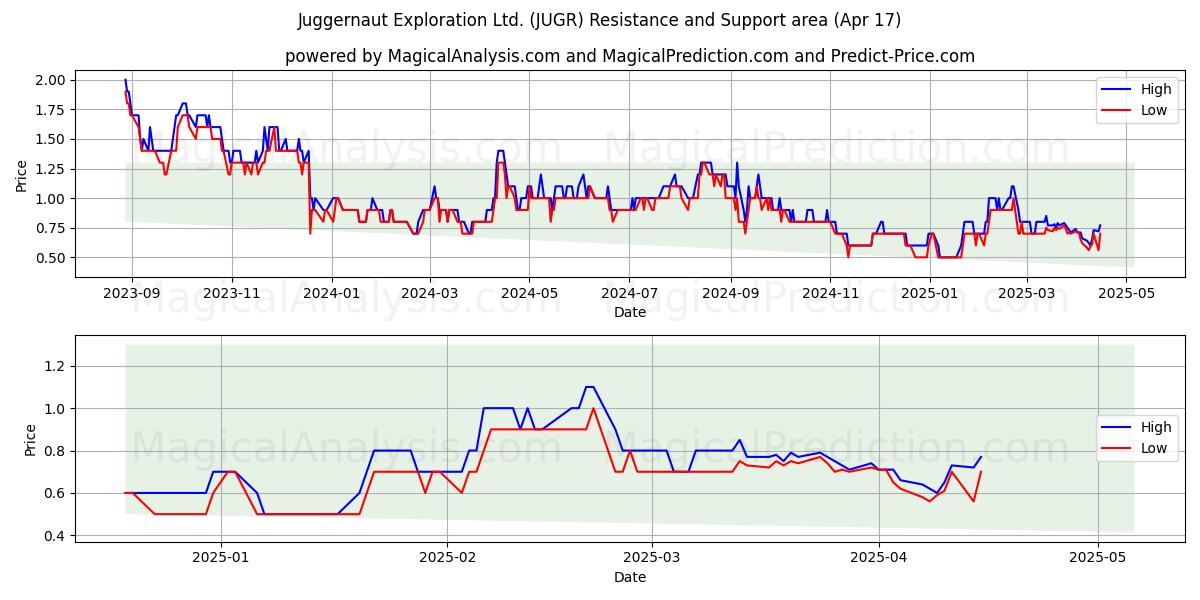Click the '1.75' price tick on top chart
Image resolution: width=1200 pixels, height=600 pixels.
pyautogui.click(x=52, y=110)
